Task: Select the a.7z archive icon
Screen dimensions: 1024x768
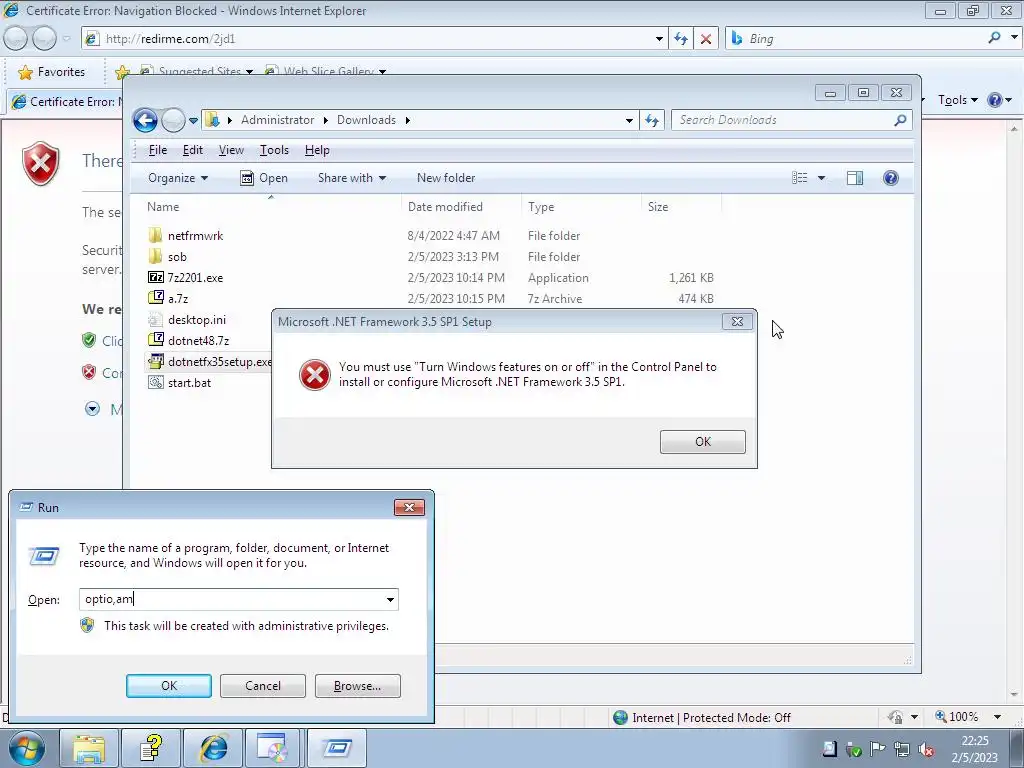Action: 155,298
